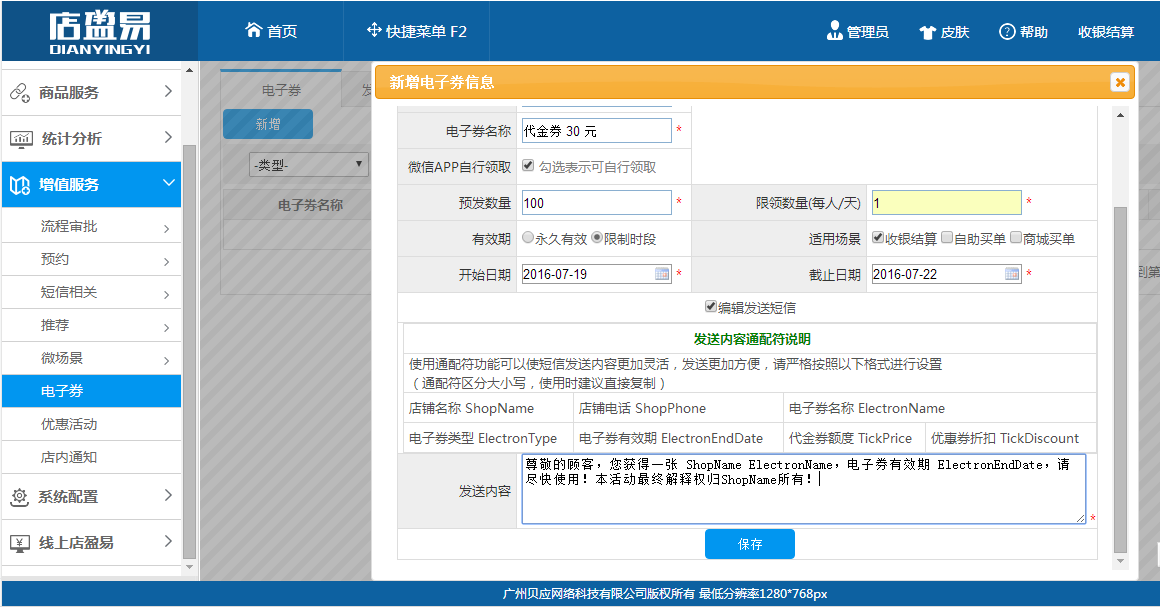Click the 发送内容 text area
This screenshot has width=1160, height=607.
(803, 489)
